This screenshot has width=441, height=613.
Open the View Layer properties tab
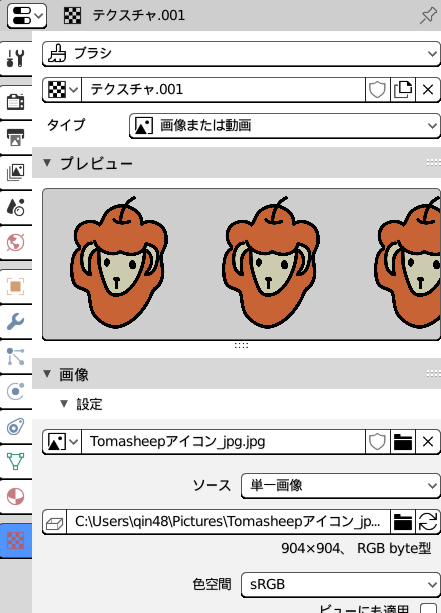(16, 172)
